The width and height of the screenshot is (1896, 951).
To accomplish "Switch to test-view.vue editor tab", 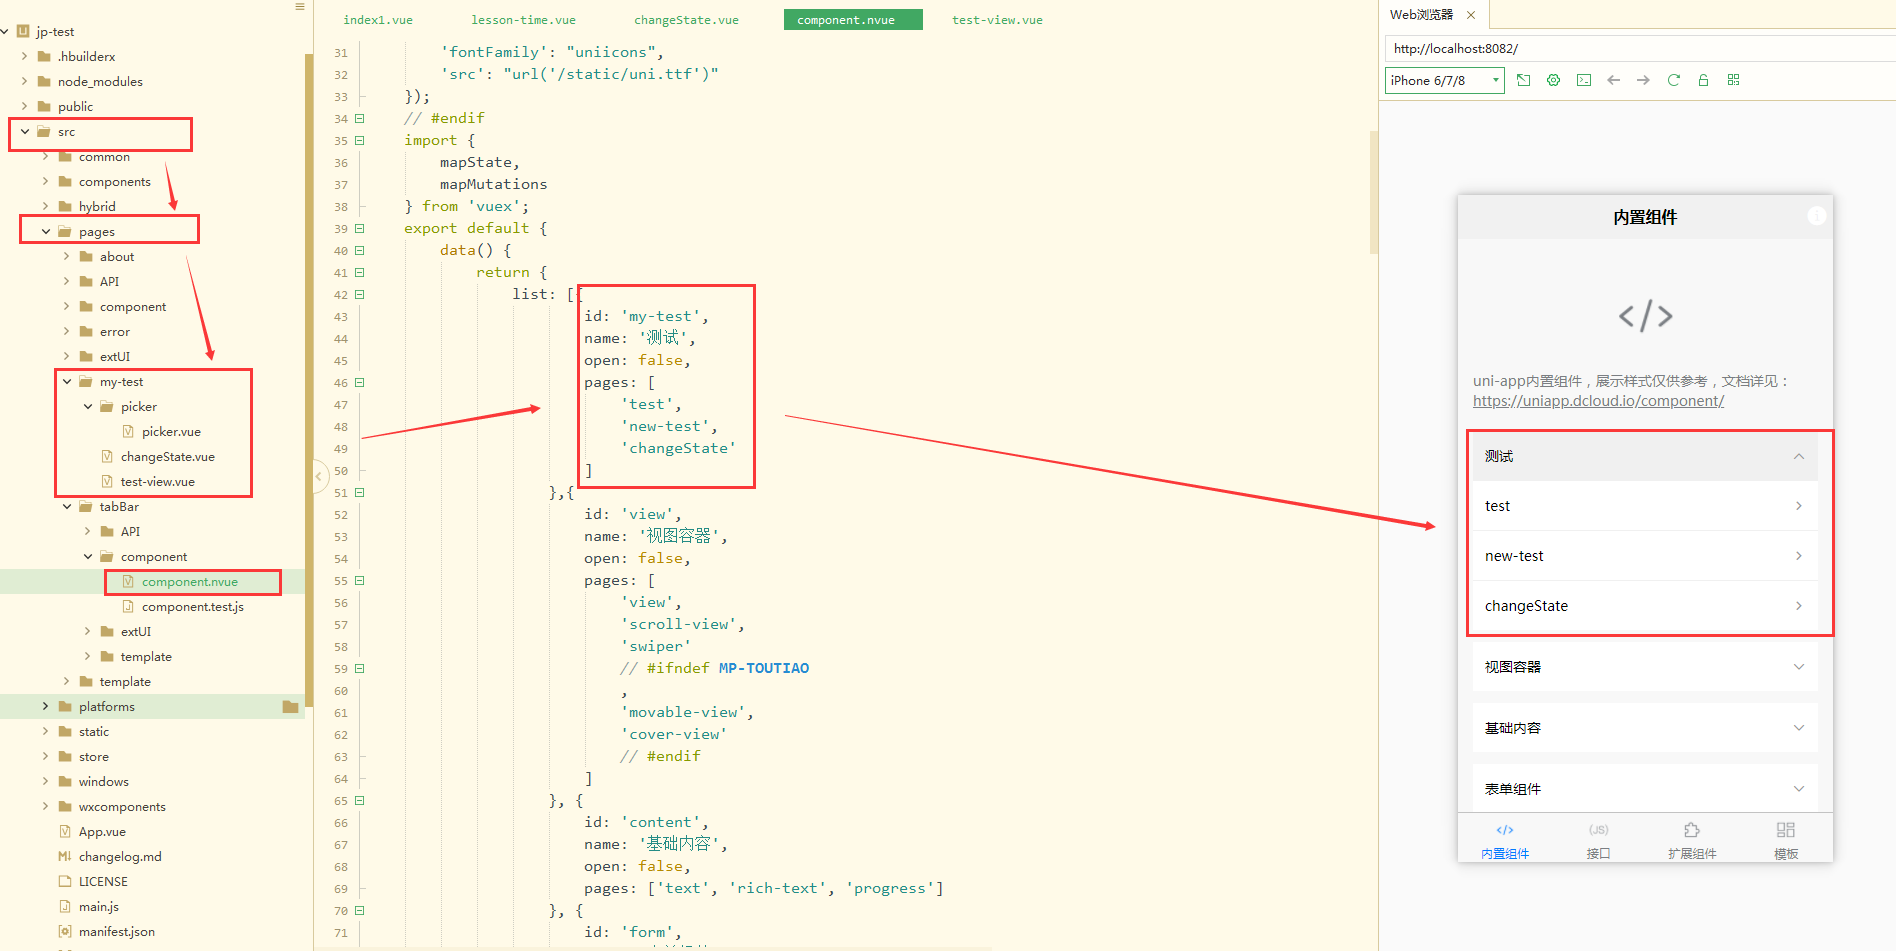I will (997, 20).
